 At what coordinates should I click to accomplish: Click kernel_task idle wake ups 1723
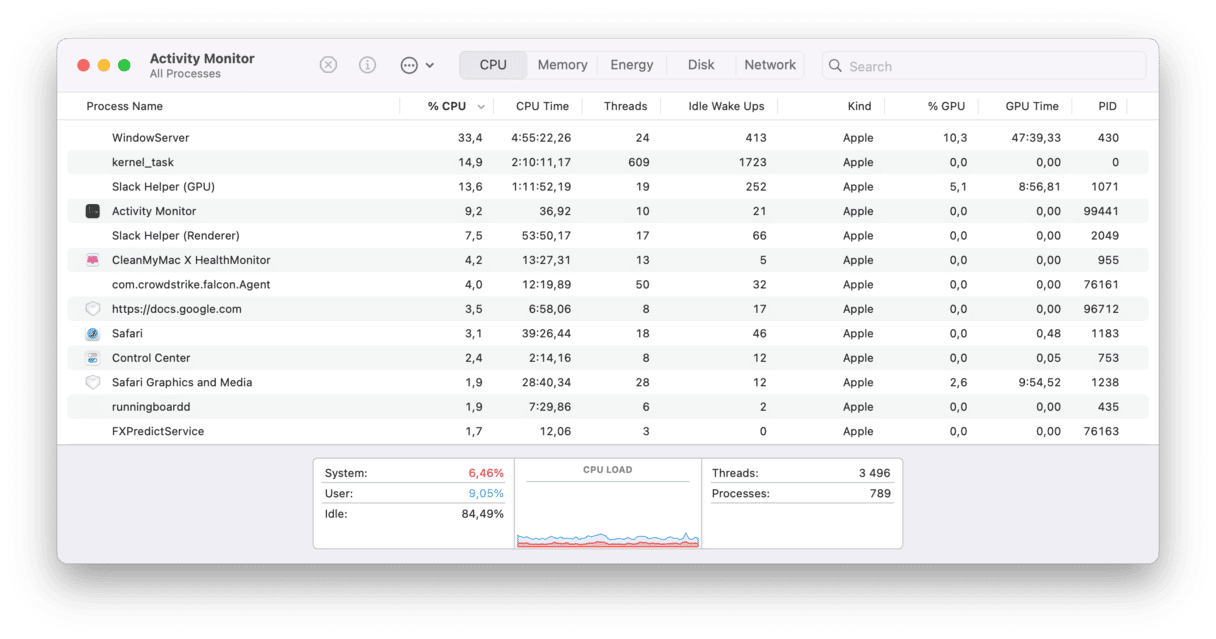coord(752,162)
